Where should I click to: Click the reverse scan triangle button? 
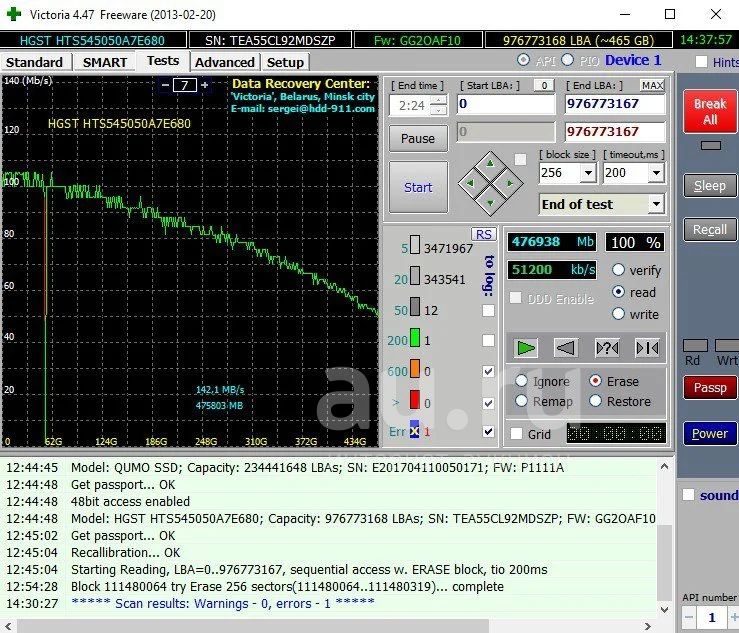(566, 348)
